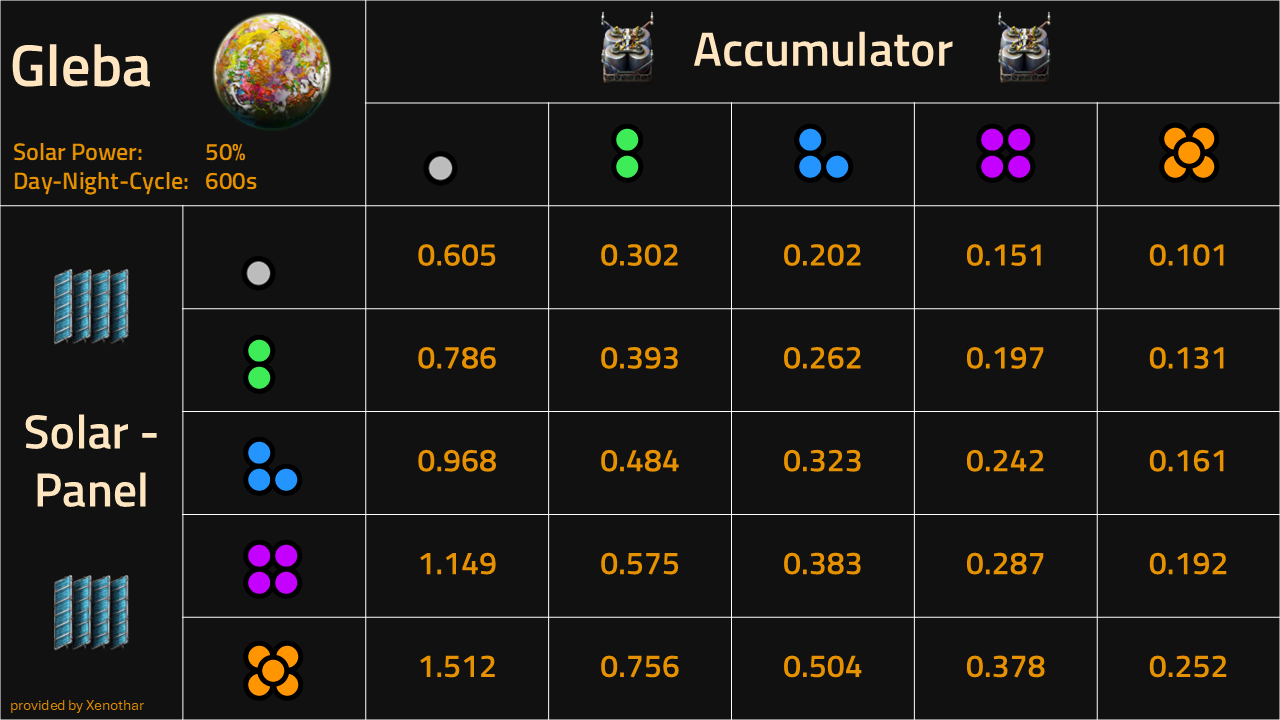Click the cell showing value 0.252
Image resolution: width=1280 pixels, height=720 pixels.
click(1188, 668)
